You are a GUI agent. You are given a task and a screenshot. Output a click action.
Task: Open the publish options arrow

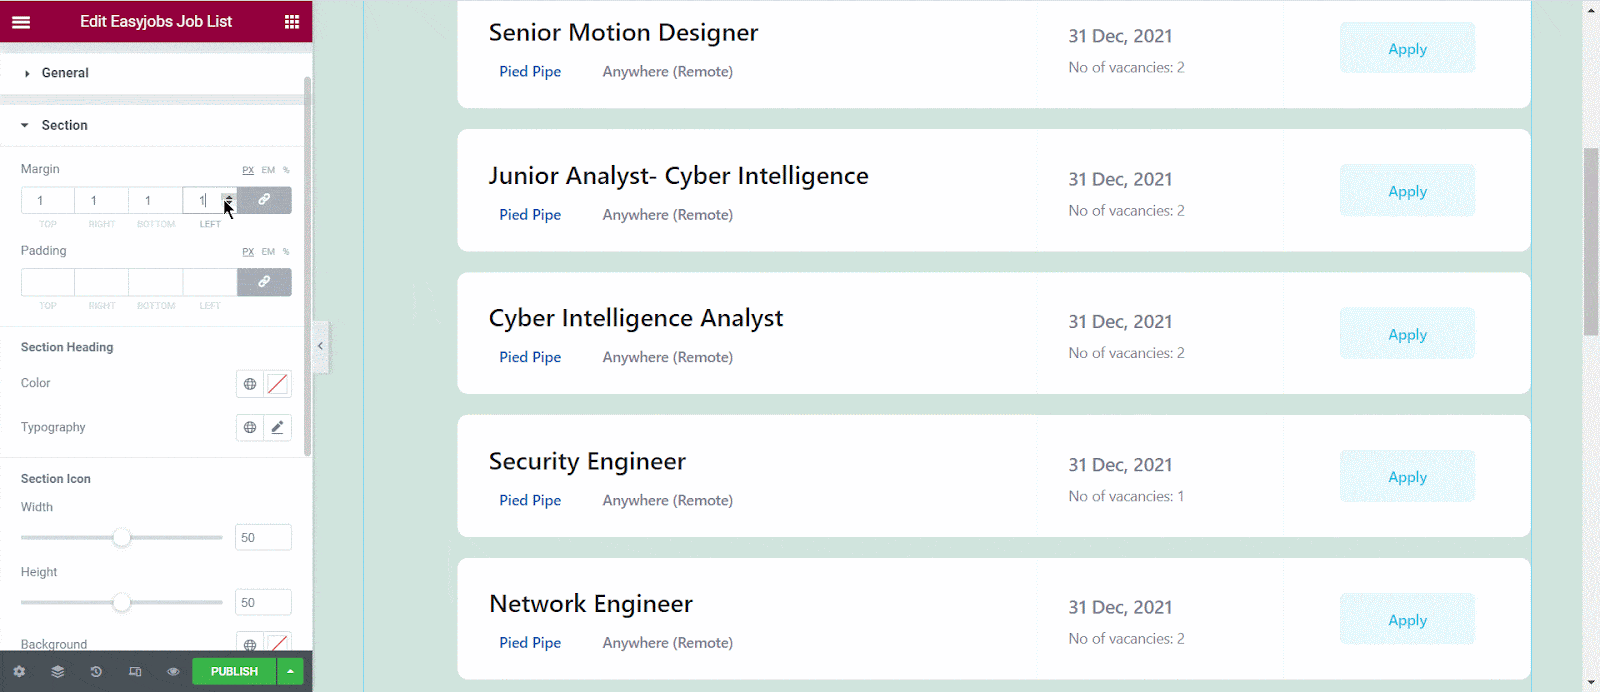tap(289, 671)
